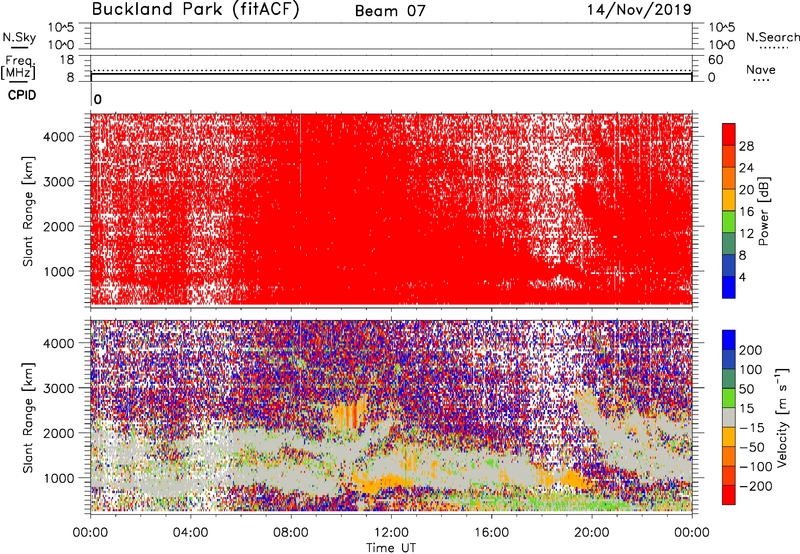Click the "16" label on the power colorbar
The image size is (800, 554).
(x=746, y=212)
